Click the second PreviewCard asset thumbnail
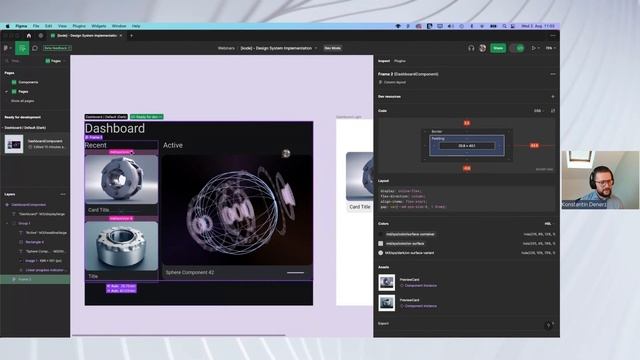640x360 pixels. coord(387,303)
